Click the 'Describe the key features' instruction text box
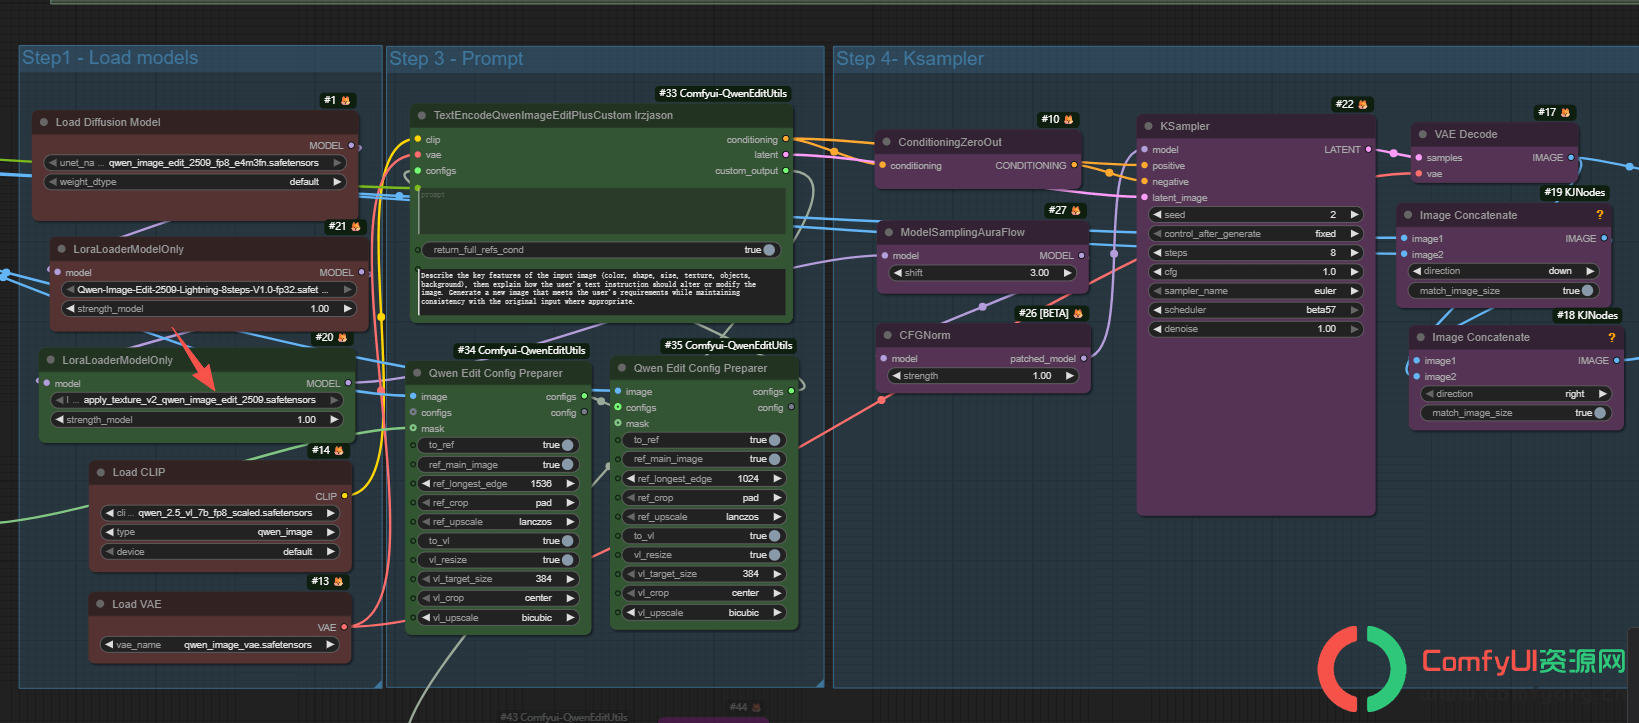 tap(602, 290)
